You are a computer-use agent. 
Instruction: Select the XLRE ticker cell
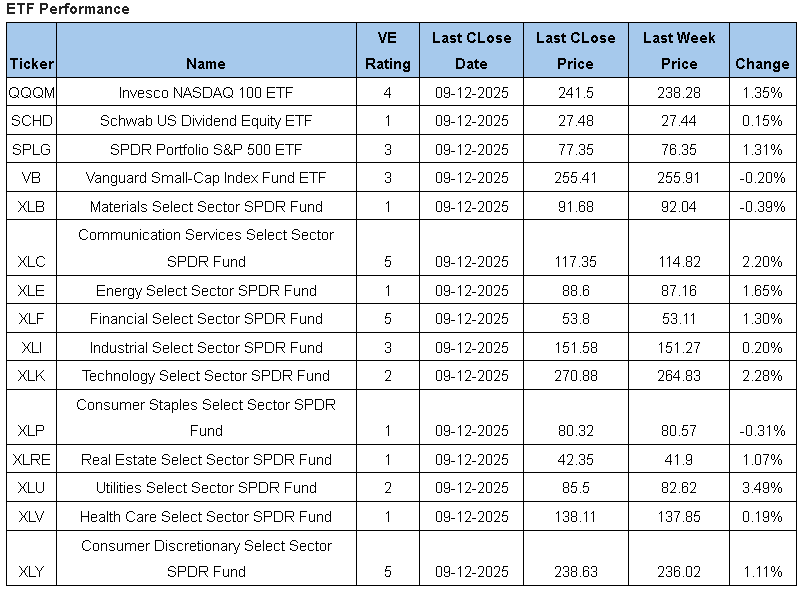31,460
